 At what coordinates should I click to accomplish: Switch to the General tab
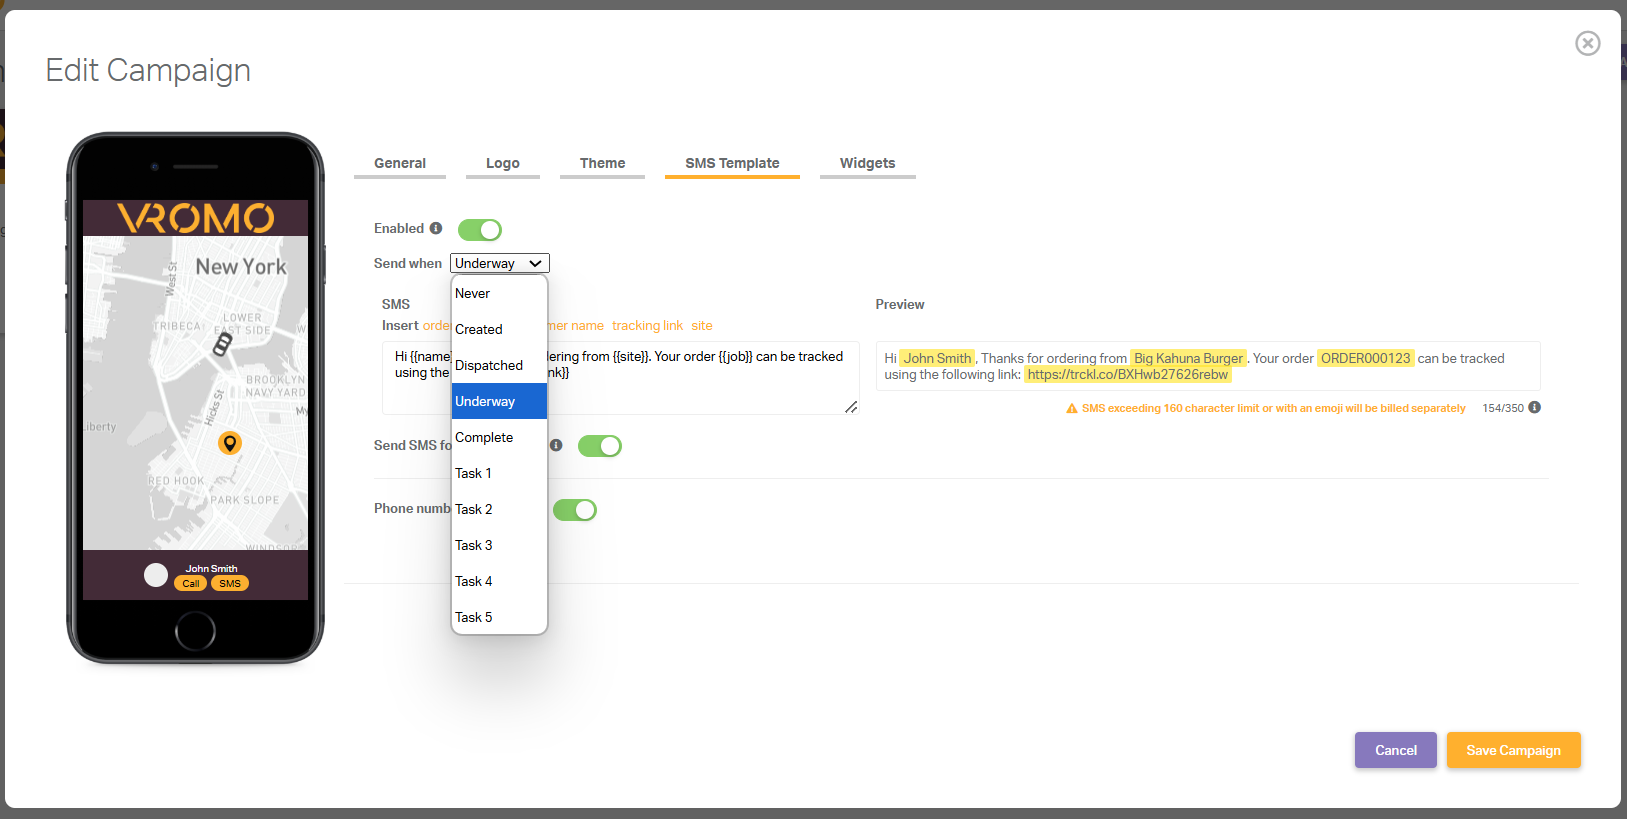coord(400,164)
